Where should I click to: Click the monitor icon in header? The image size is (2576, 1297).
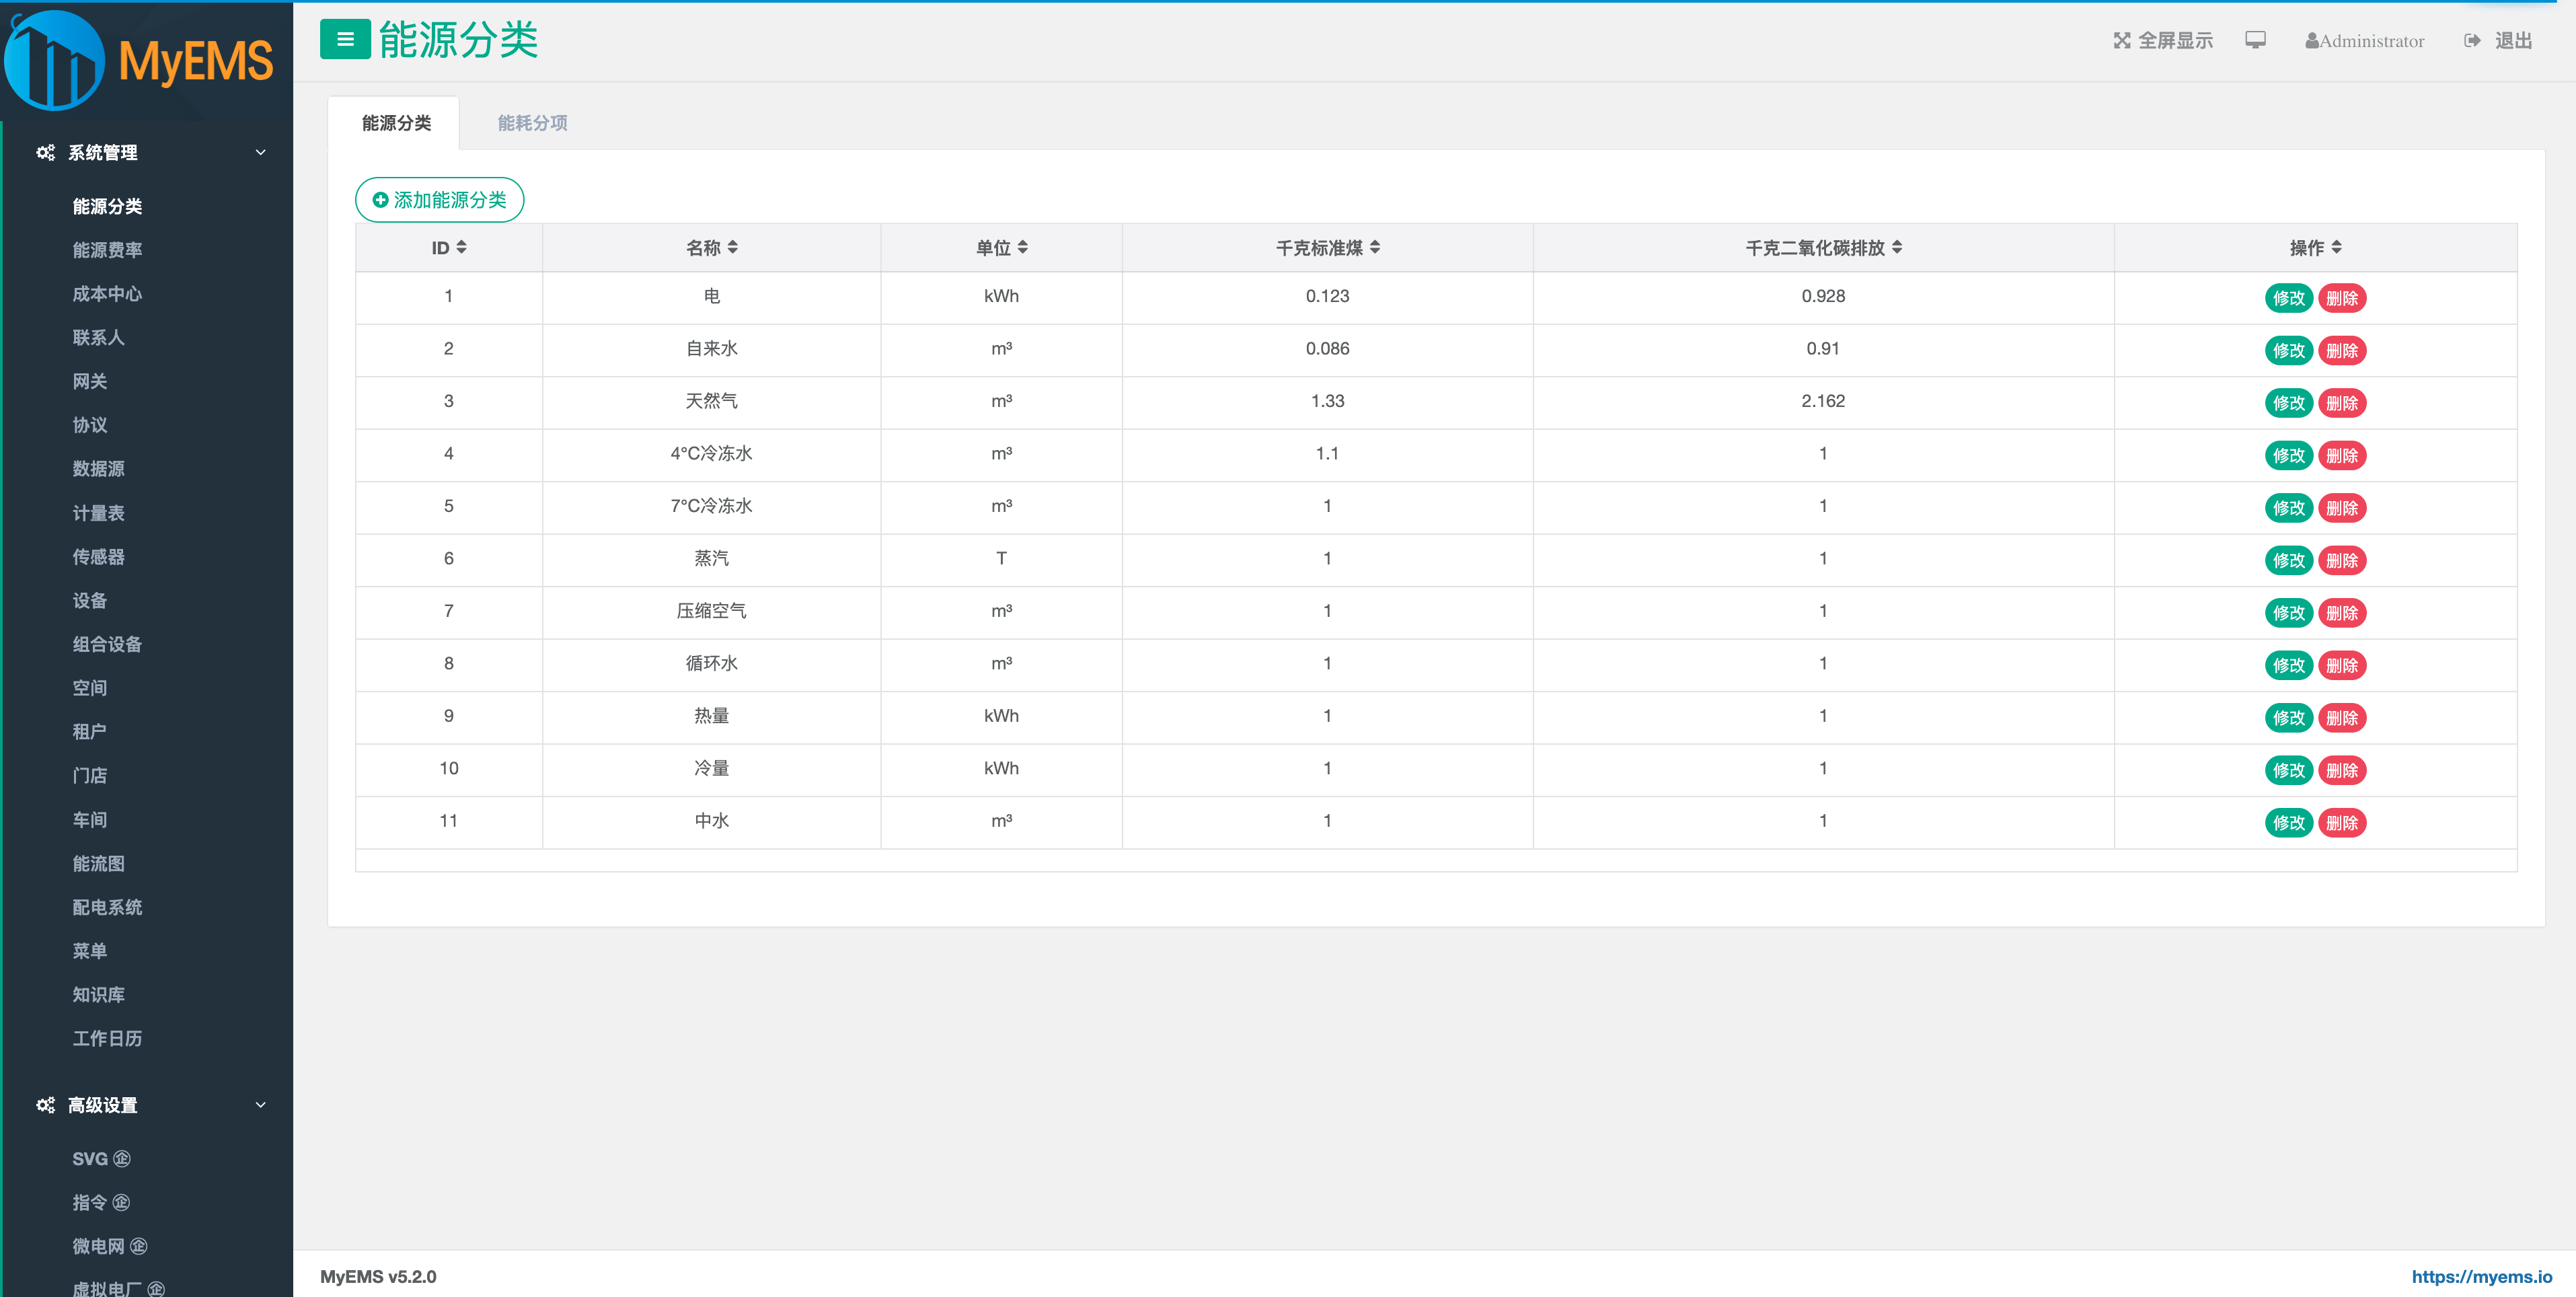tap(2255, 40)
